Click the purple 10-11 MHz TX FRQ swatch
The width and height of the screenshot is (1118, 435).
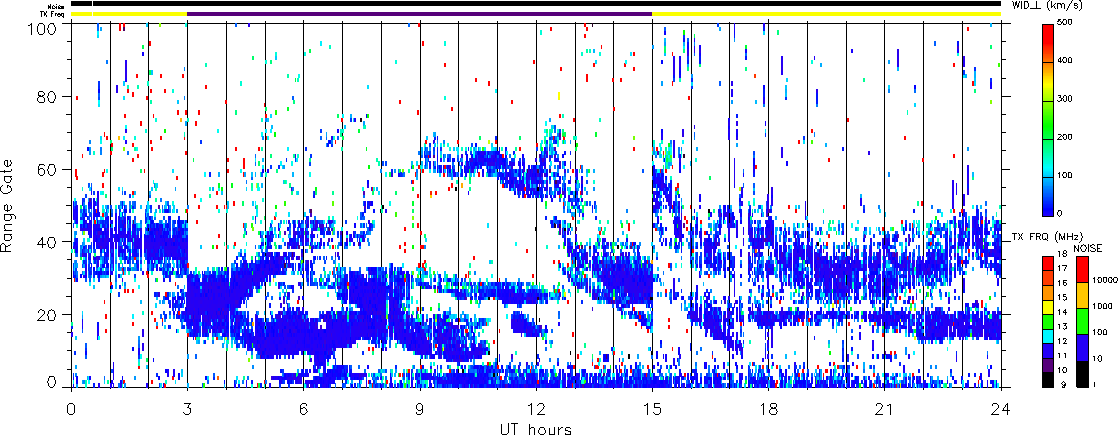(1047, 365)
